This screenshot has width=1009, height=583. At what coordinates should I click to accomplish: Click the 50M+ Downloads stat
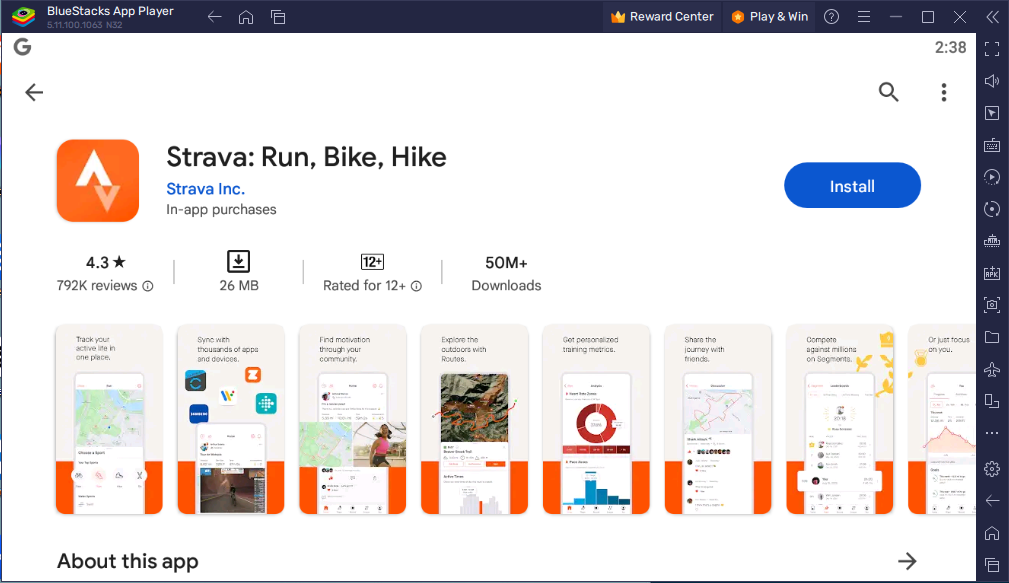point(506,273)
